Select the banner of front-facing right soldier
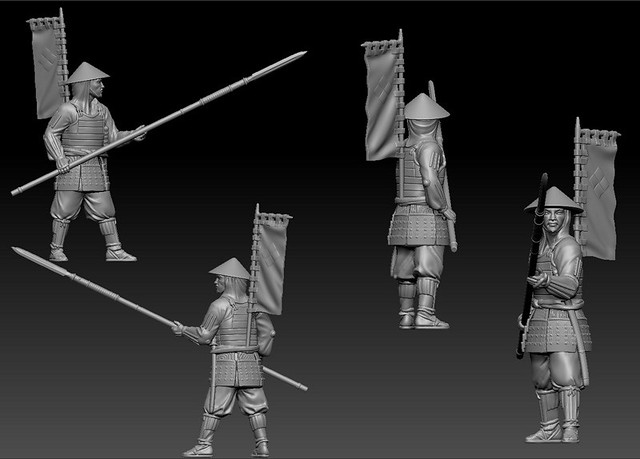This screenshot has width=640, height=459. tap(597, 200)
